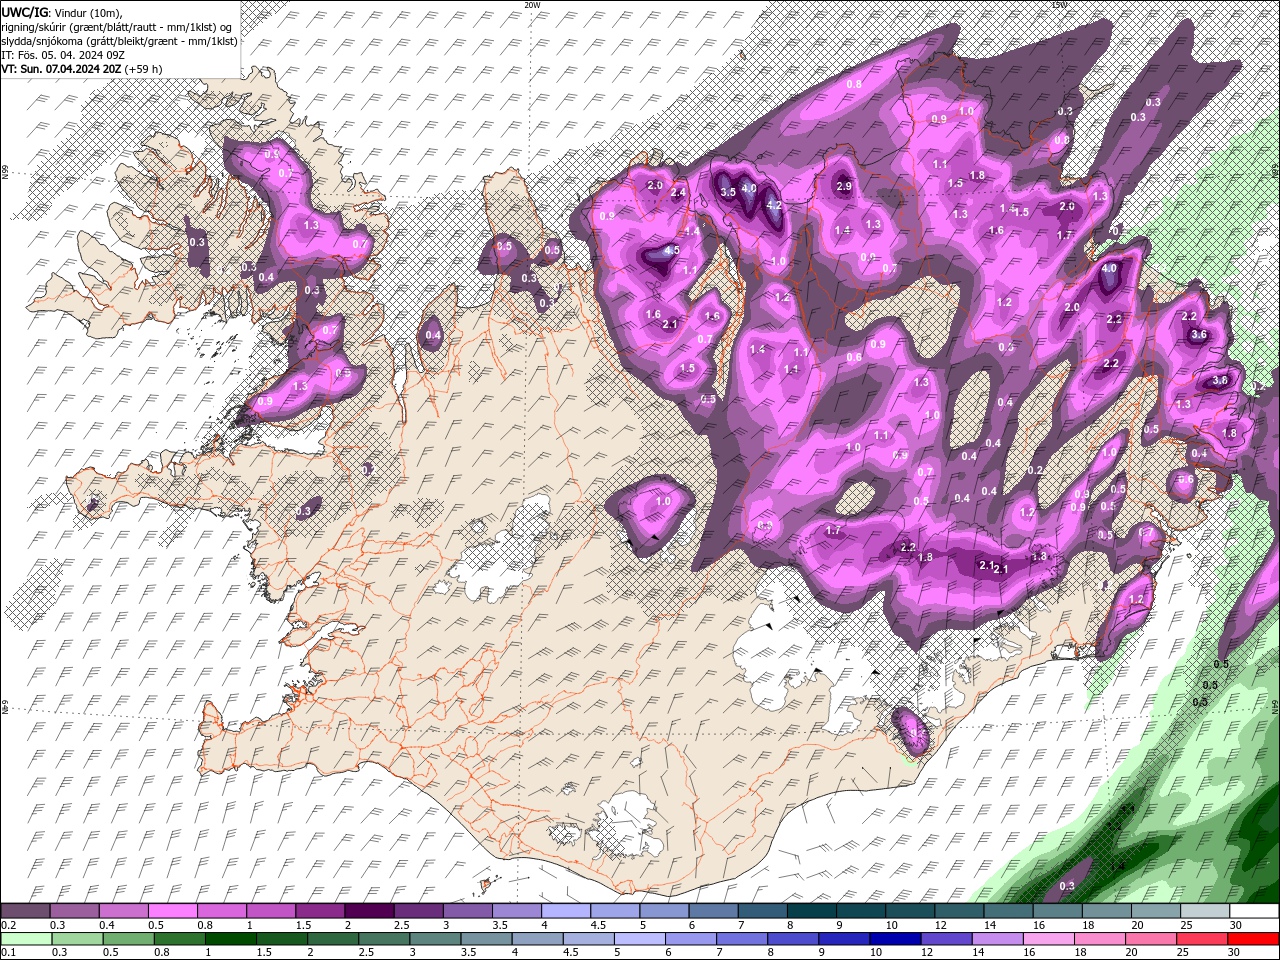The height and width of the screenshot is (960, 1280).
Task: Select the lower-row green swatch labeled 0.8
Action: 180,939
